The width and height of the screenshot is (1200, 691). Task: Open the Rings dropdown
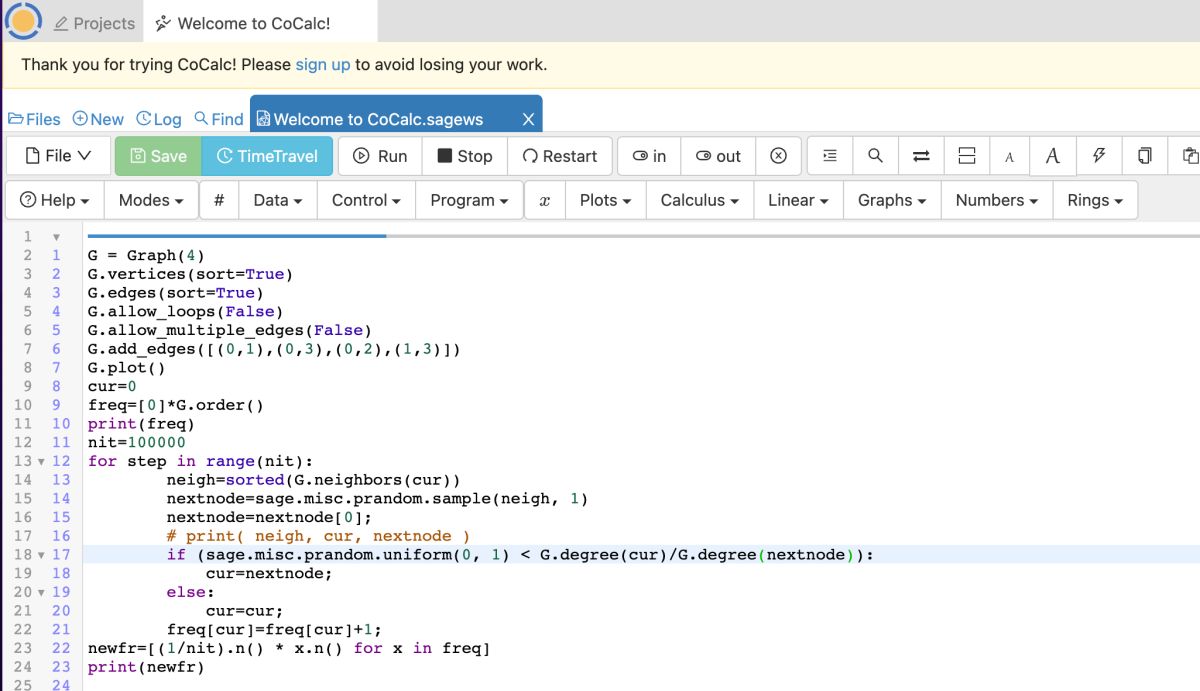coord(1095,200)
